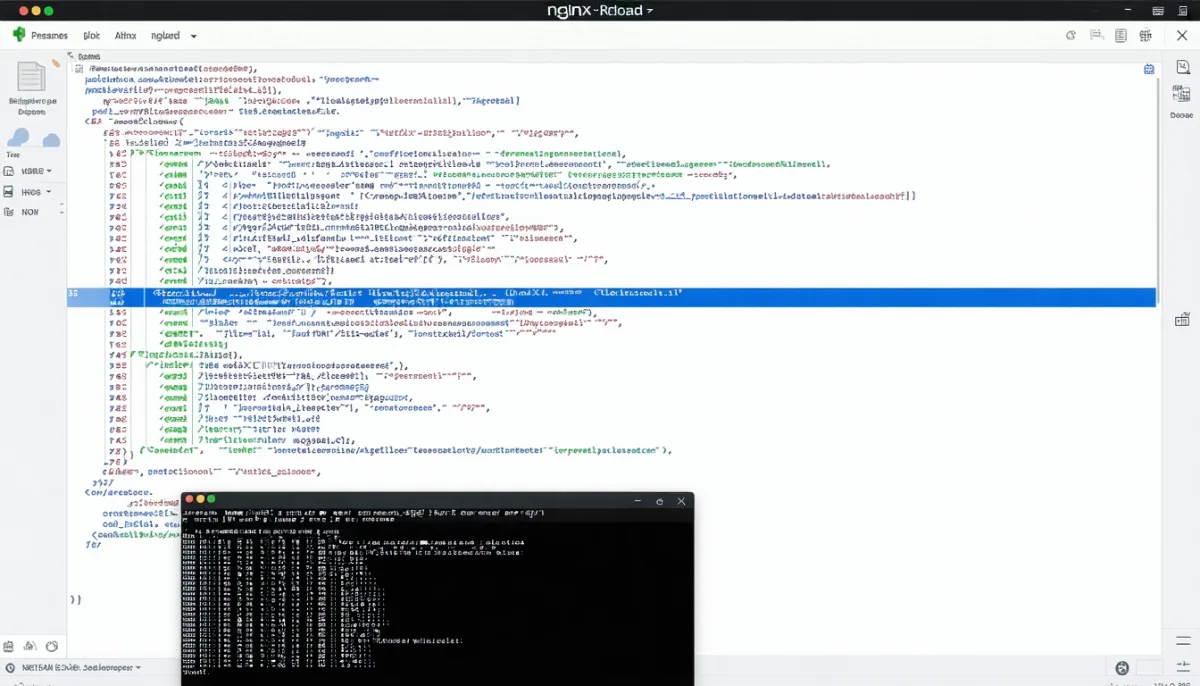Screen dimensions: 1200x686
Task: Click the lower calculator icon in the right sidebar
Action: pos(1181,320)
